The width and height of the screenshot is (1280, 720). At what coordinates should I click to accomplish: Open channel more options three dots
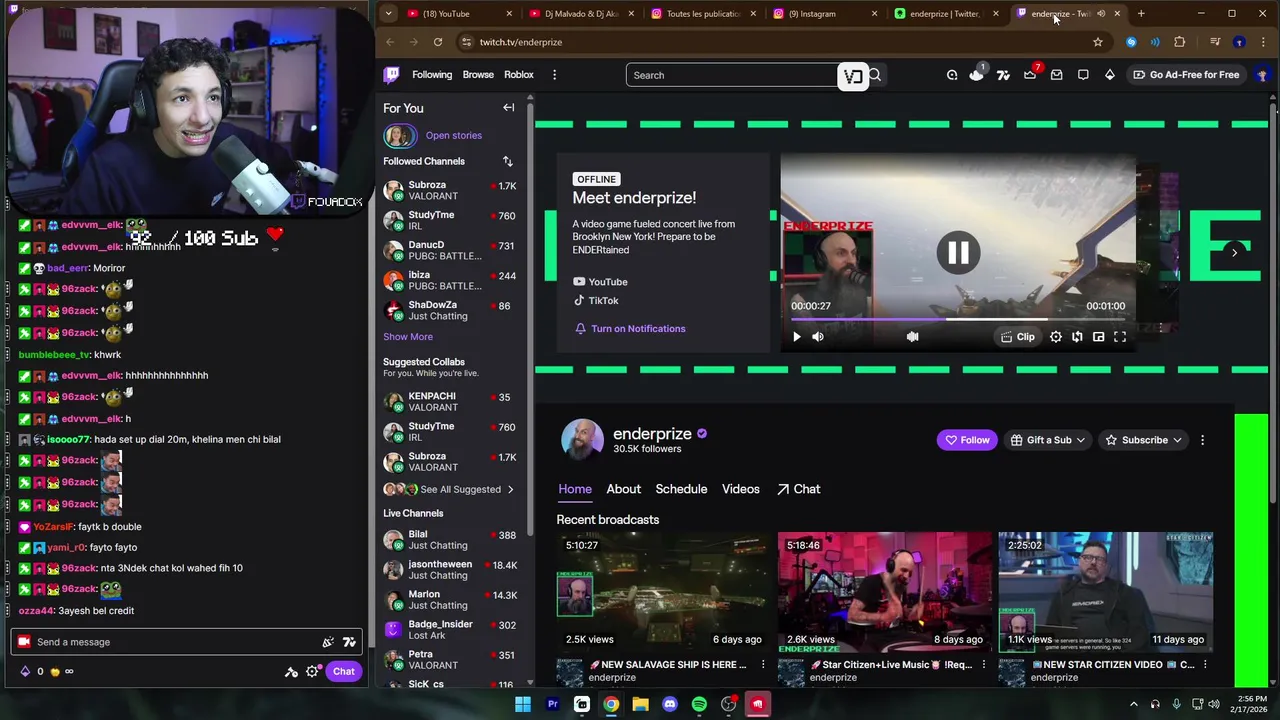click(x=1202, y=440)
